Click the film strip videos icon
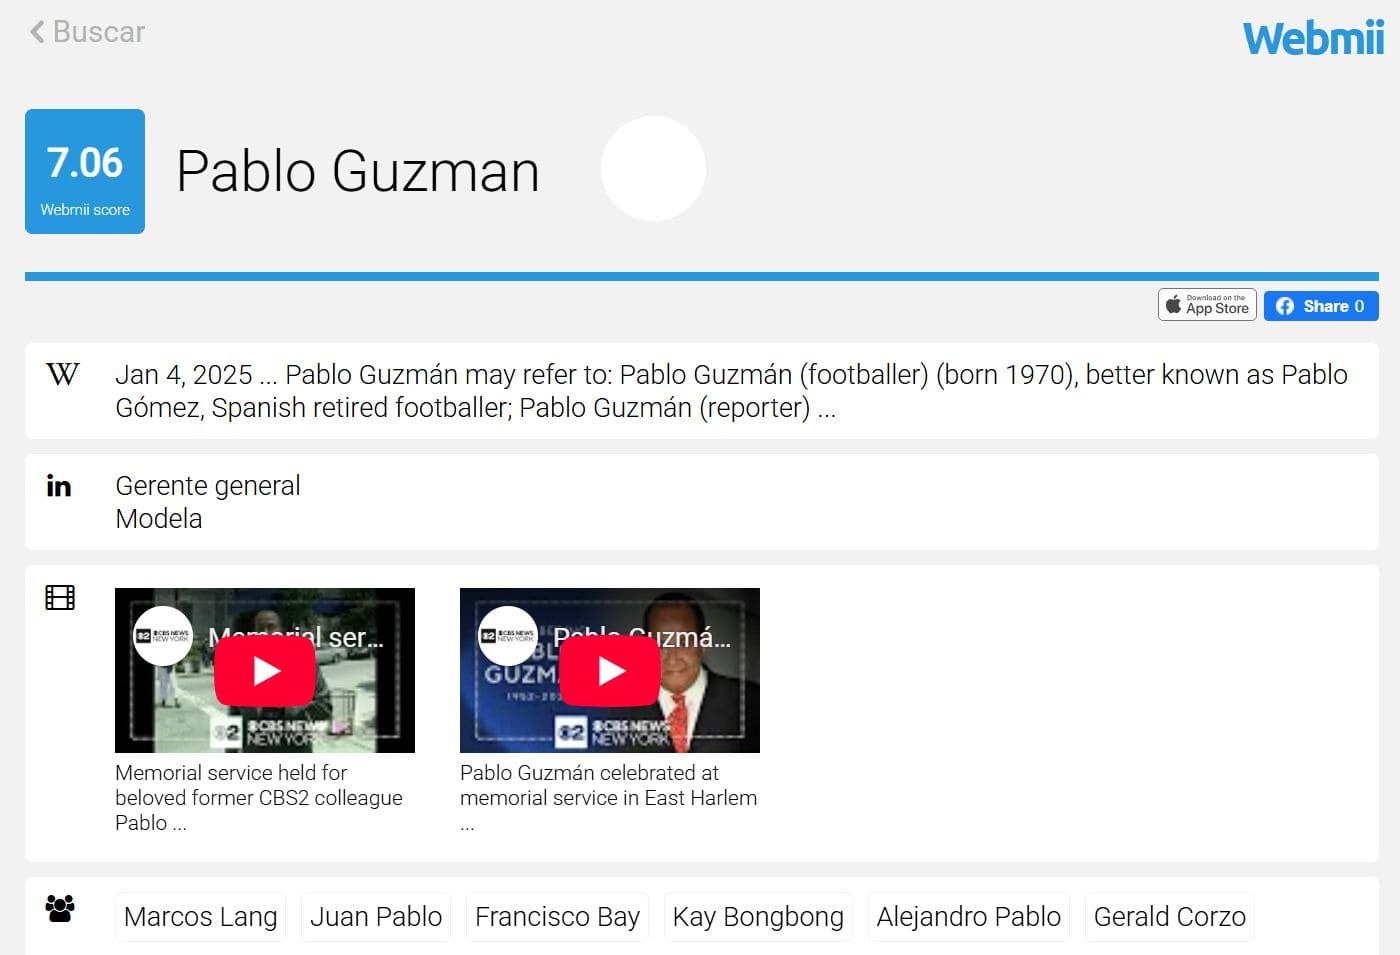Viewport: 1400px width, 955px height. [60, 598]
